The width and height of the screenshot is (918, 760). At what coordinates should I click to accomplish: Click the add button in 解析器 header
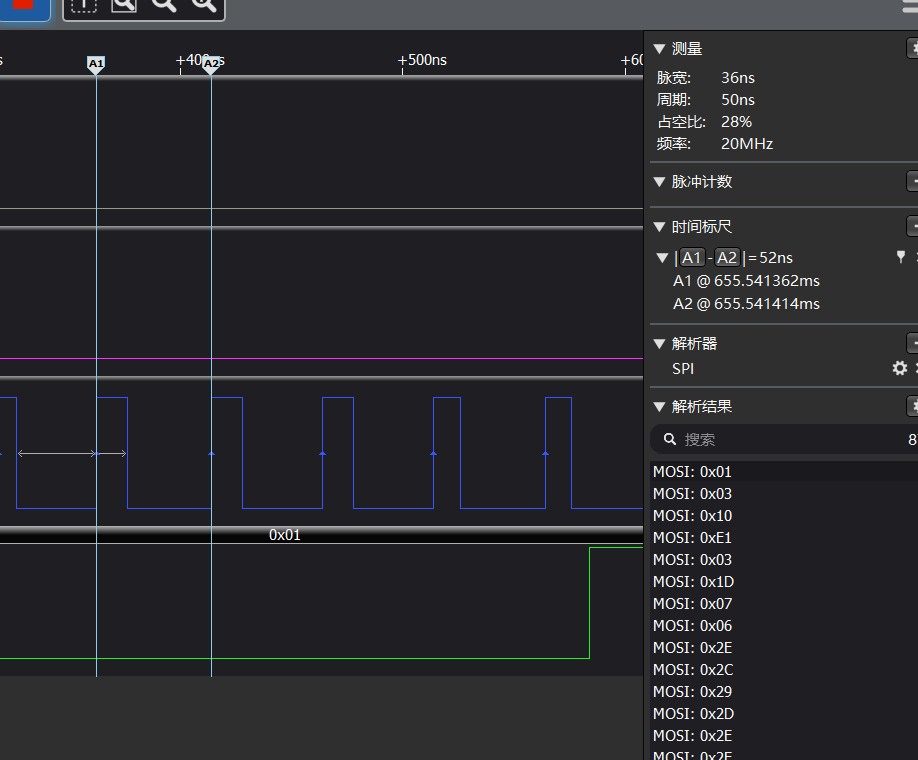tap(913, 344)
